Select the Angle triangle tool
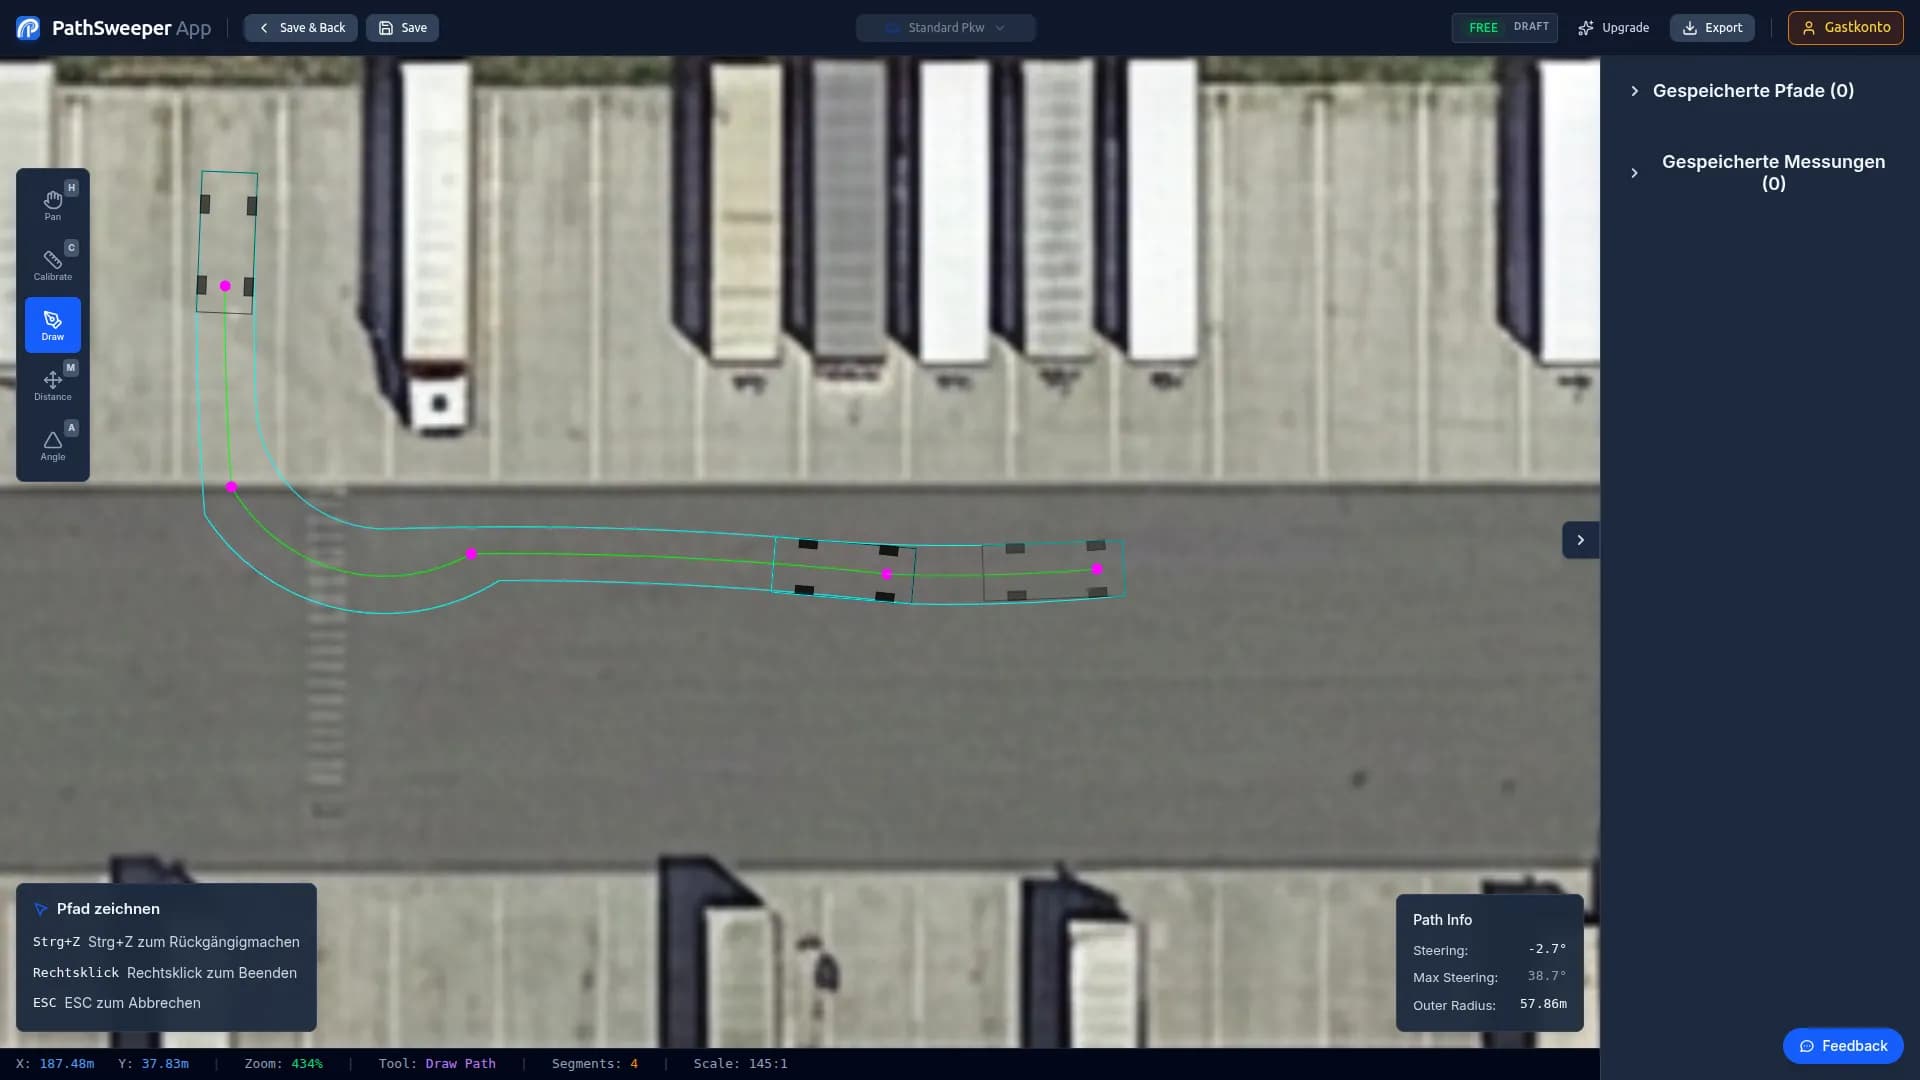 point(52,444)
